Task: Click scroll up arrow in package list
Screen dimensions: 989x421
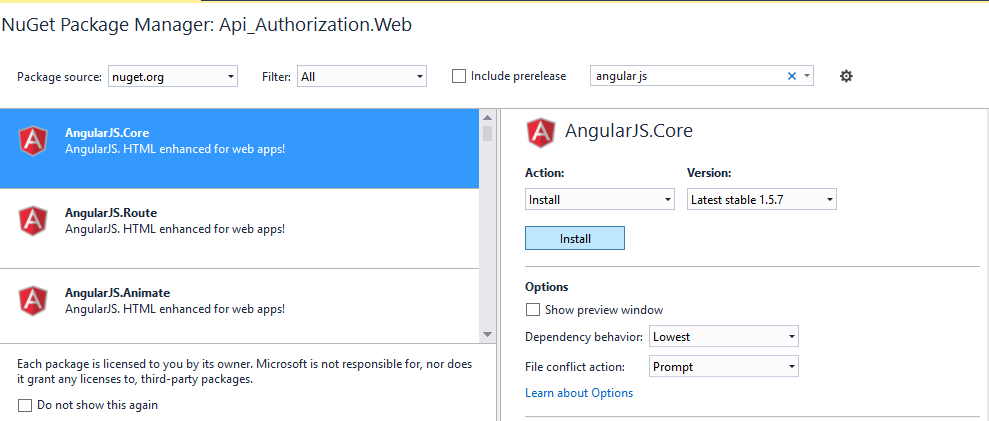Action: 487,117
